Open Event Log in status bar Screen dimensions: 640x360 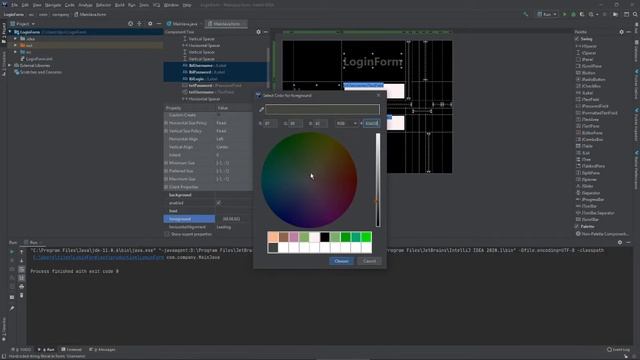click(x=619, y=350)
